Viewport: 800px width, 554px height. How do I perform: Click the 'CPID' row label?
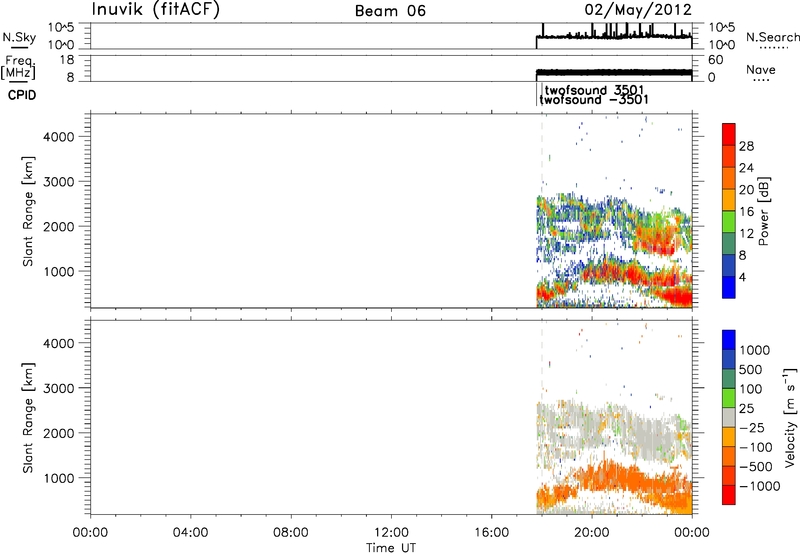tap(22, 95)
